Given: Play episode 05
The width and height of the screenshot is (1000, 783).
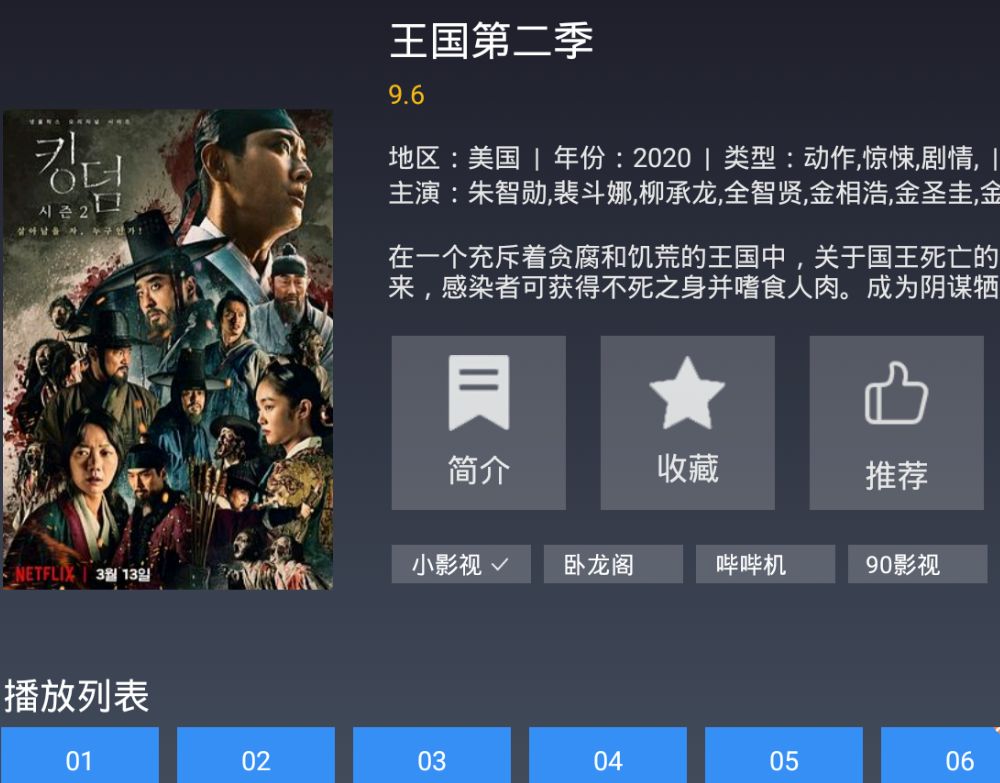Looking at the screenshot, I should click(784, 755).
